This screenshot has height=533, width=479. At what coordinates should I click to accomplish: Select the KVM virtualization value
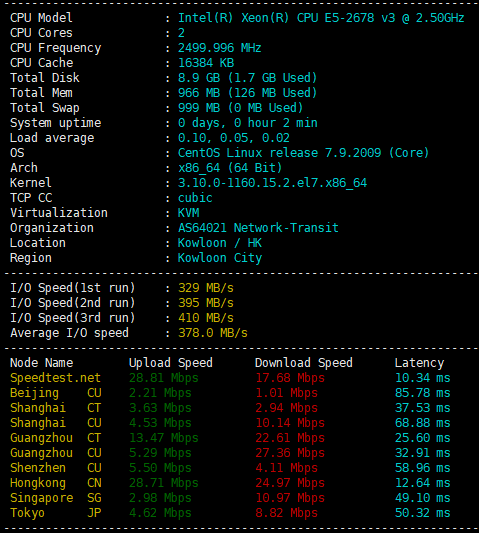pos(188,213)
